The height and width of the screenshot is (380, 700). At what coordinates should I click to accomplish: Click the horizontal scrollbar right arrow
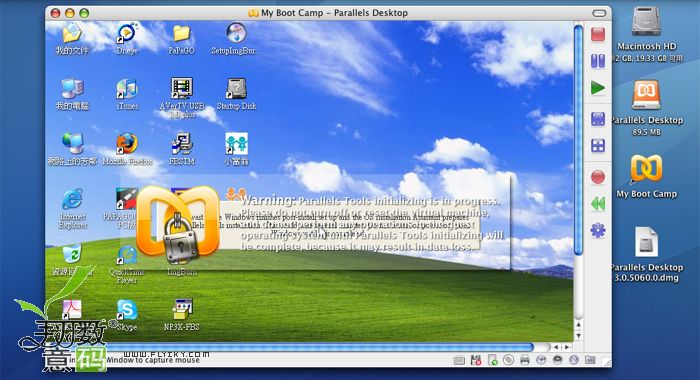click(x=567, y=347)
